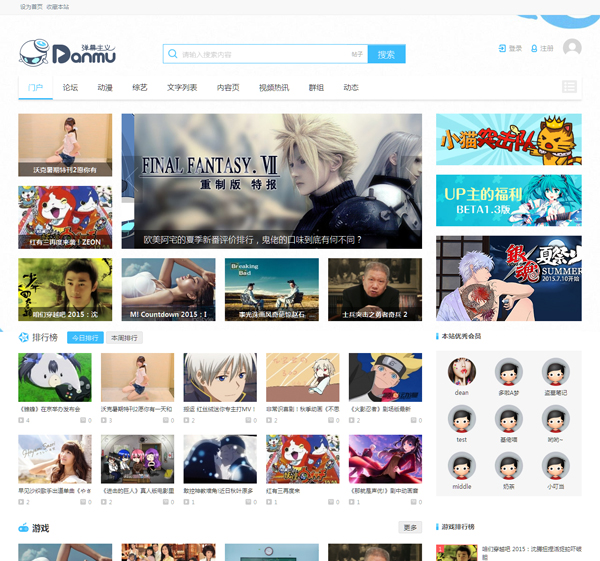Open the 动态 navigation tab

tap(351, 88)
